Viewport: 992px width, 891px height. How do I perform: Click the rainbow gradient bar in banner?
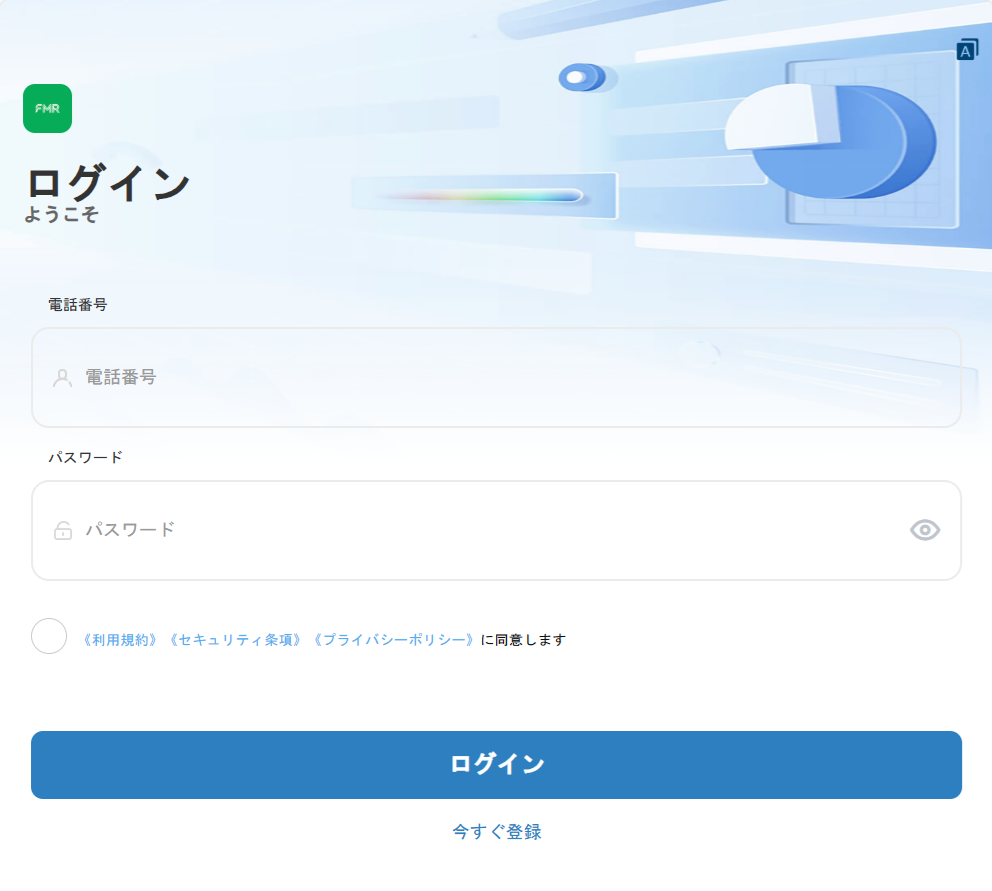click(480, 196)
